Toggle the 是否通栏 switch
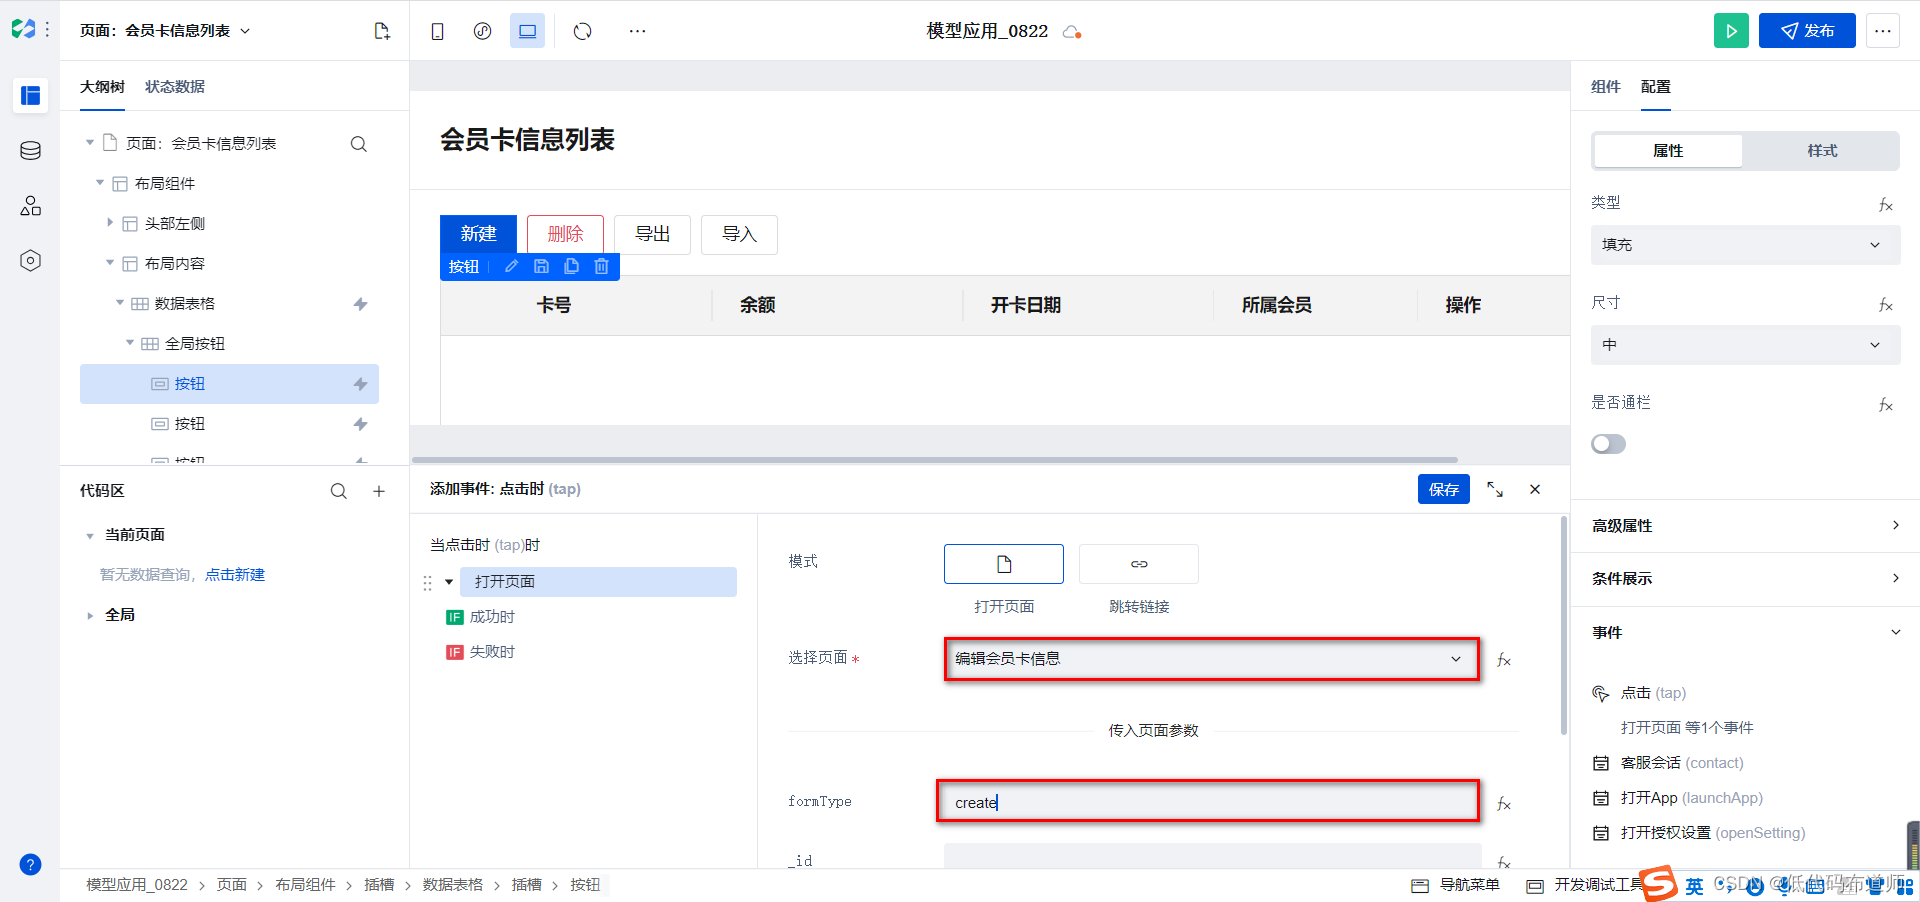 pos(1608,444)
